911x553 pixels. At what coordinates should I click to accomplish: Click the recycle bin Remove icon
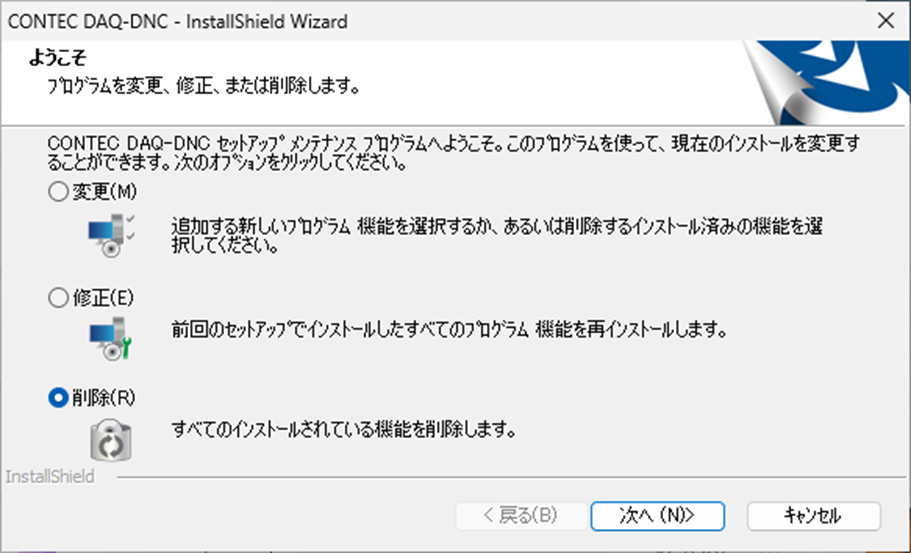pos(110,440)
